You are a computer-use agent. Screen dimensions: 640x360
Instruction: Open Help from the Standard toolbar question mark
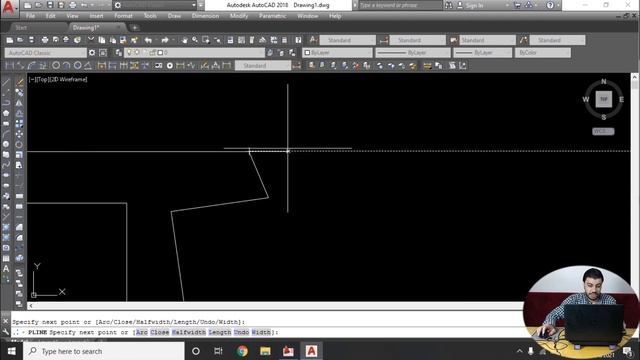tap(298, 40)
